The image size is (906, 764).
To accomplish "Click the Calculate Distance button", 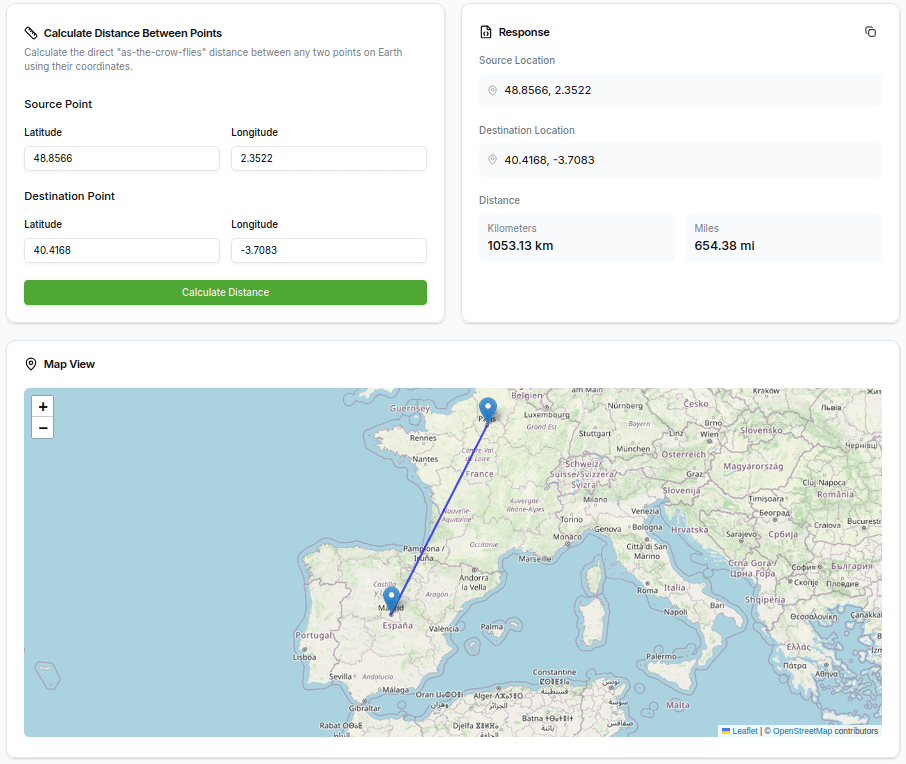I will [x=225, y=292].
